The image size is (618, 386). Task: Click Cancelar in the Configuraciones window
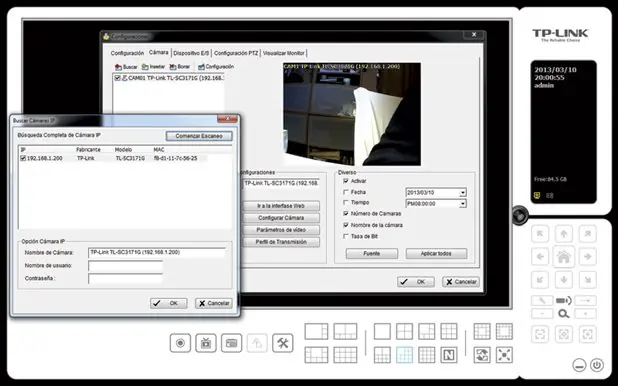[x=461, y=282]
